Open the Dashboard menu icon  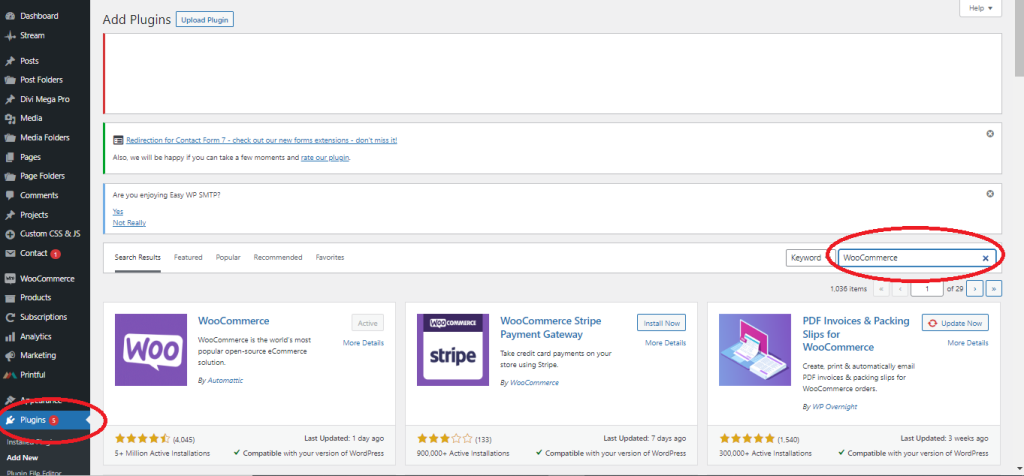10,16
